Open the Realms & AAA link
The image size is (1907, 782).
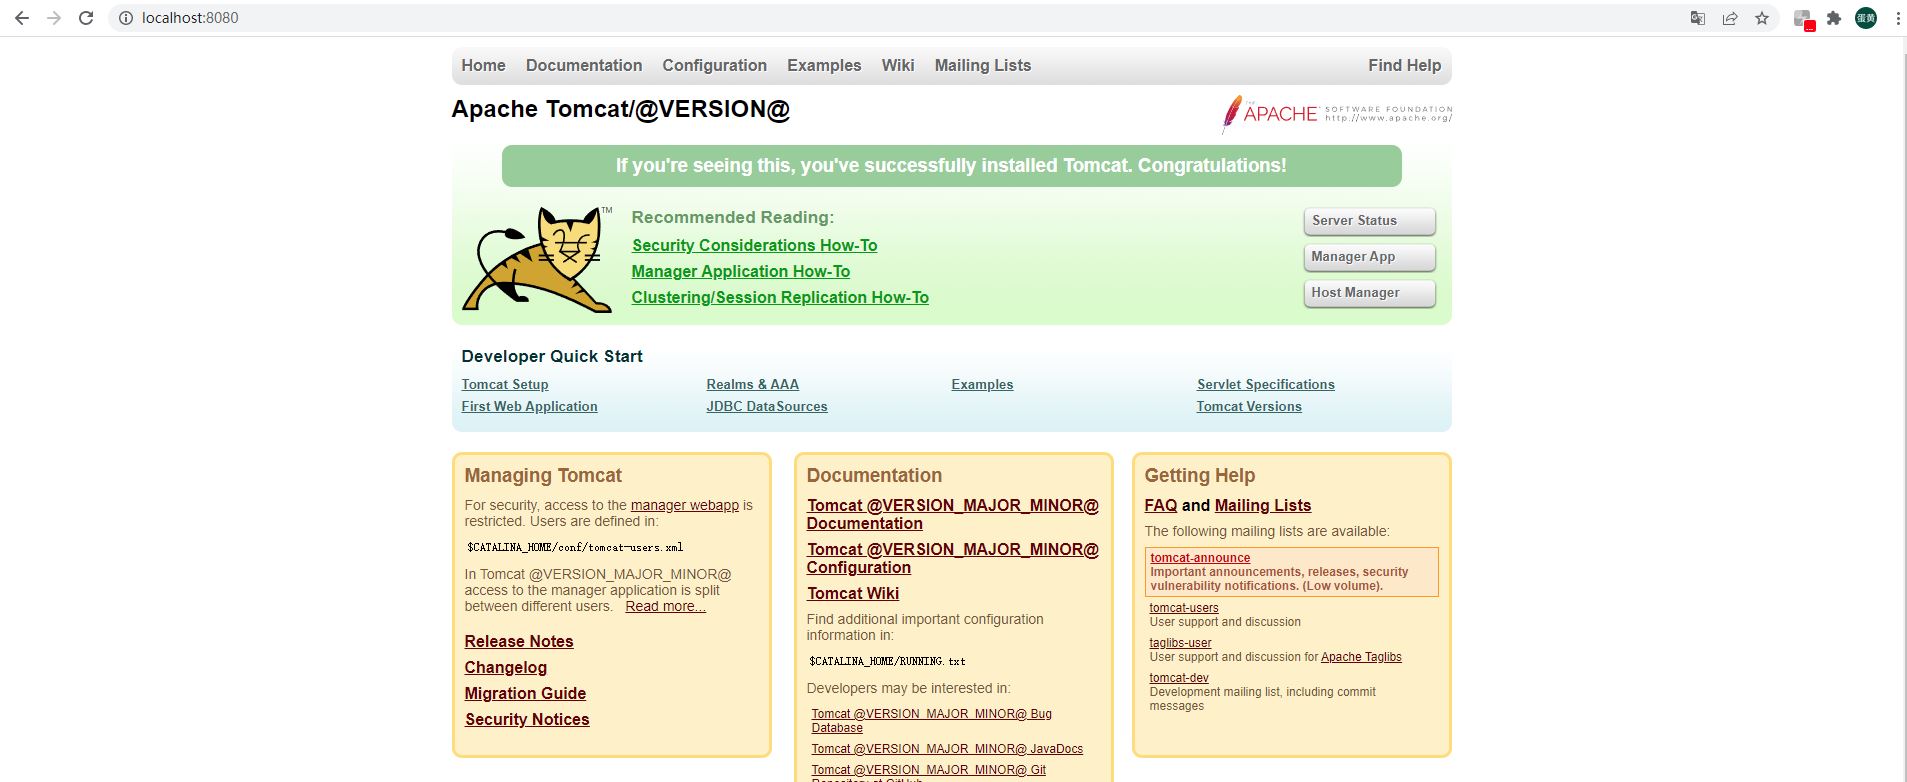click(752, 384)
